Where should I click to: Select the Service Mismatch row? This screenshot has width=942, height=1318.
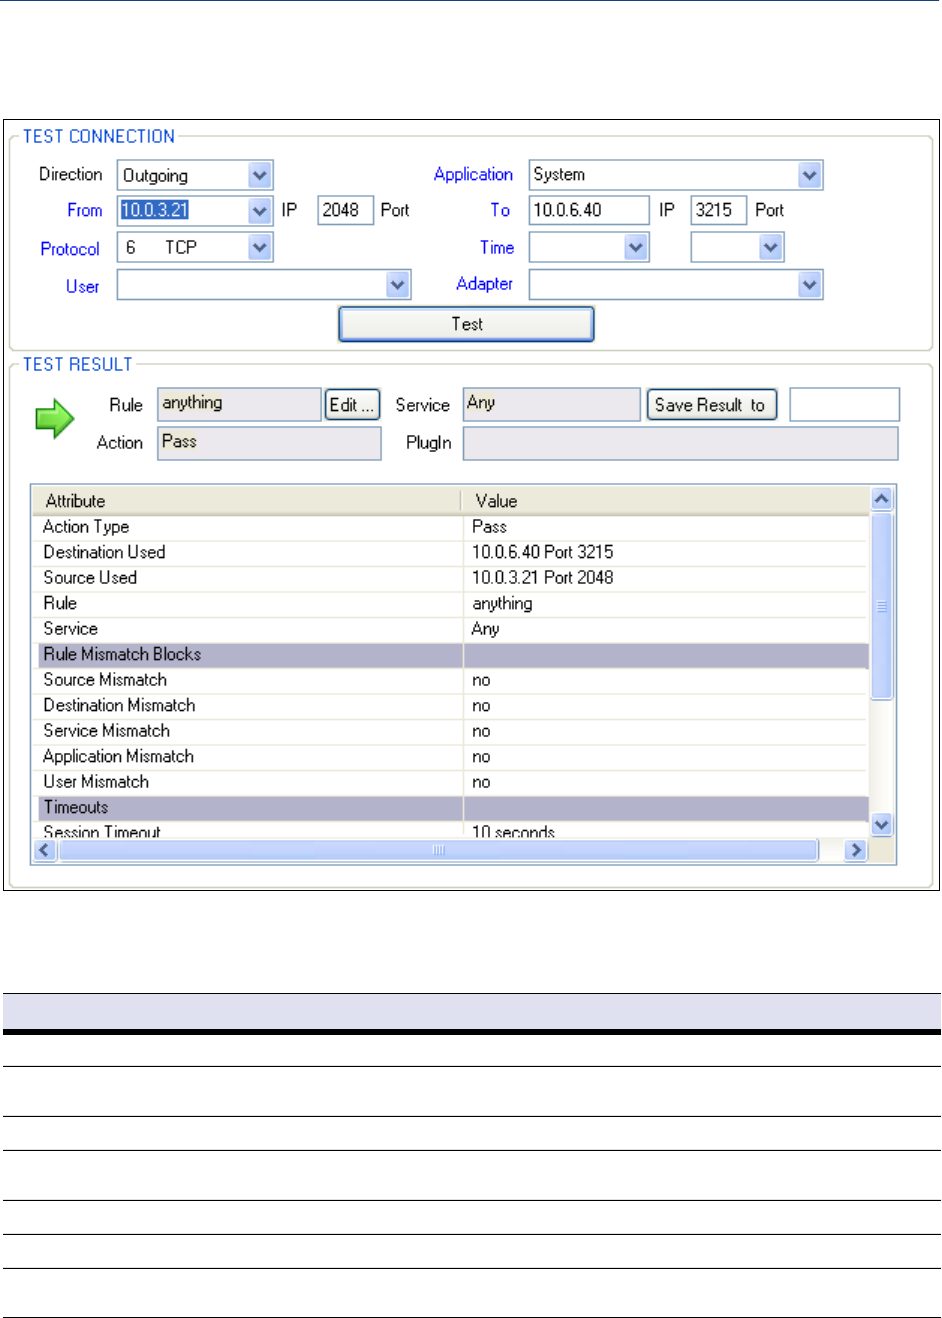(x=451, y=731)
